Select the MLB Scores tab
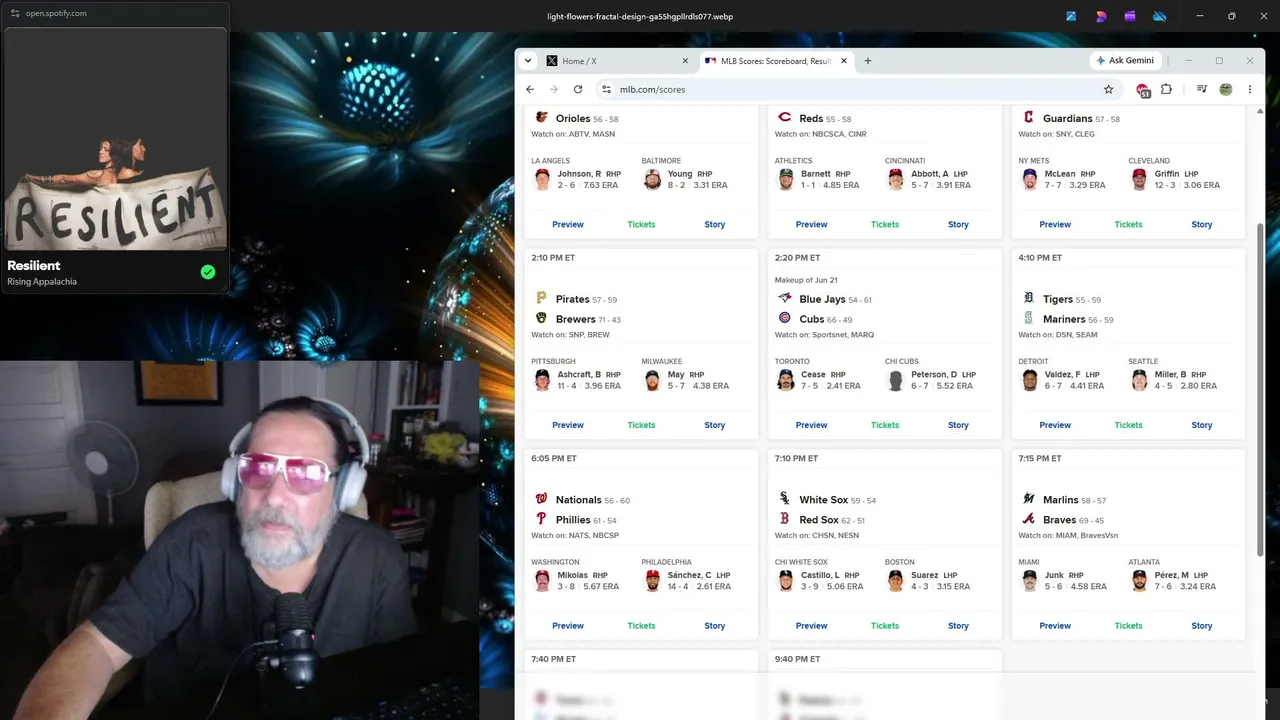 [776, 61]
